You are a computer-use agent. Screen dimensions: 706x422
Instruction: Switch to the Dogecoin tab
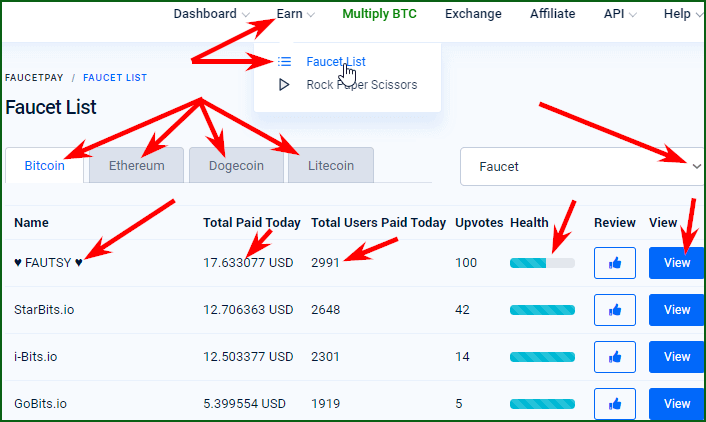point(236,165)
